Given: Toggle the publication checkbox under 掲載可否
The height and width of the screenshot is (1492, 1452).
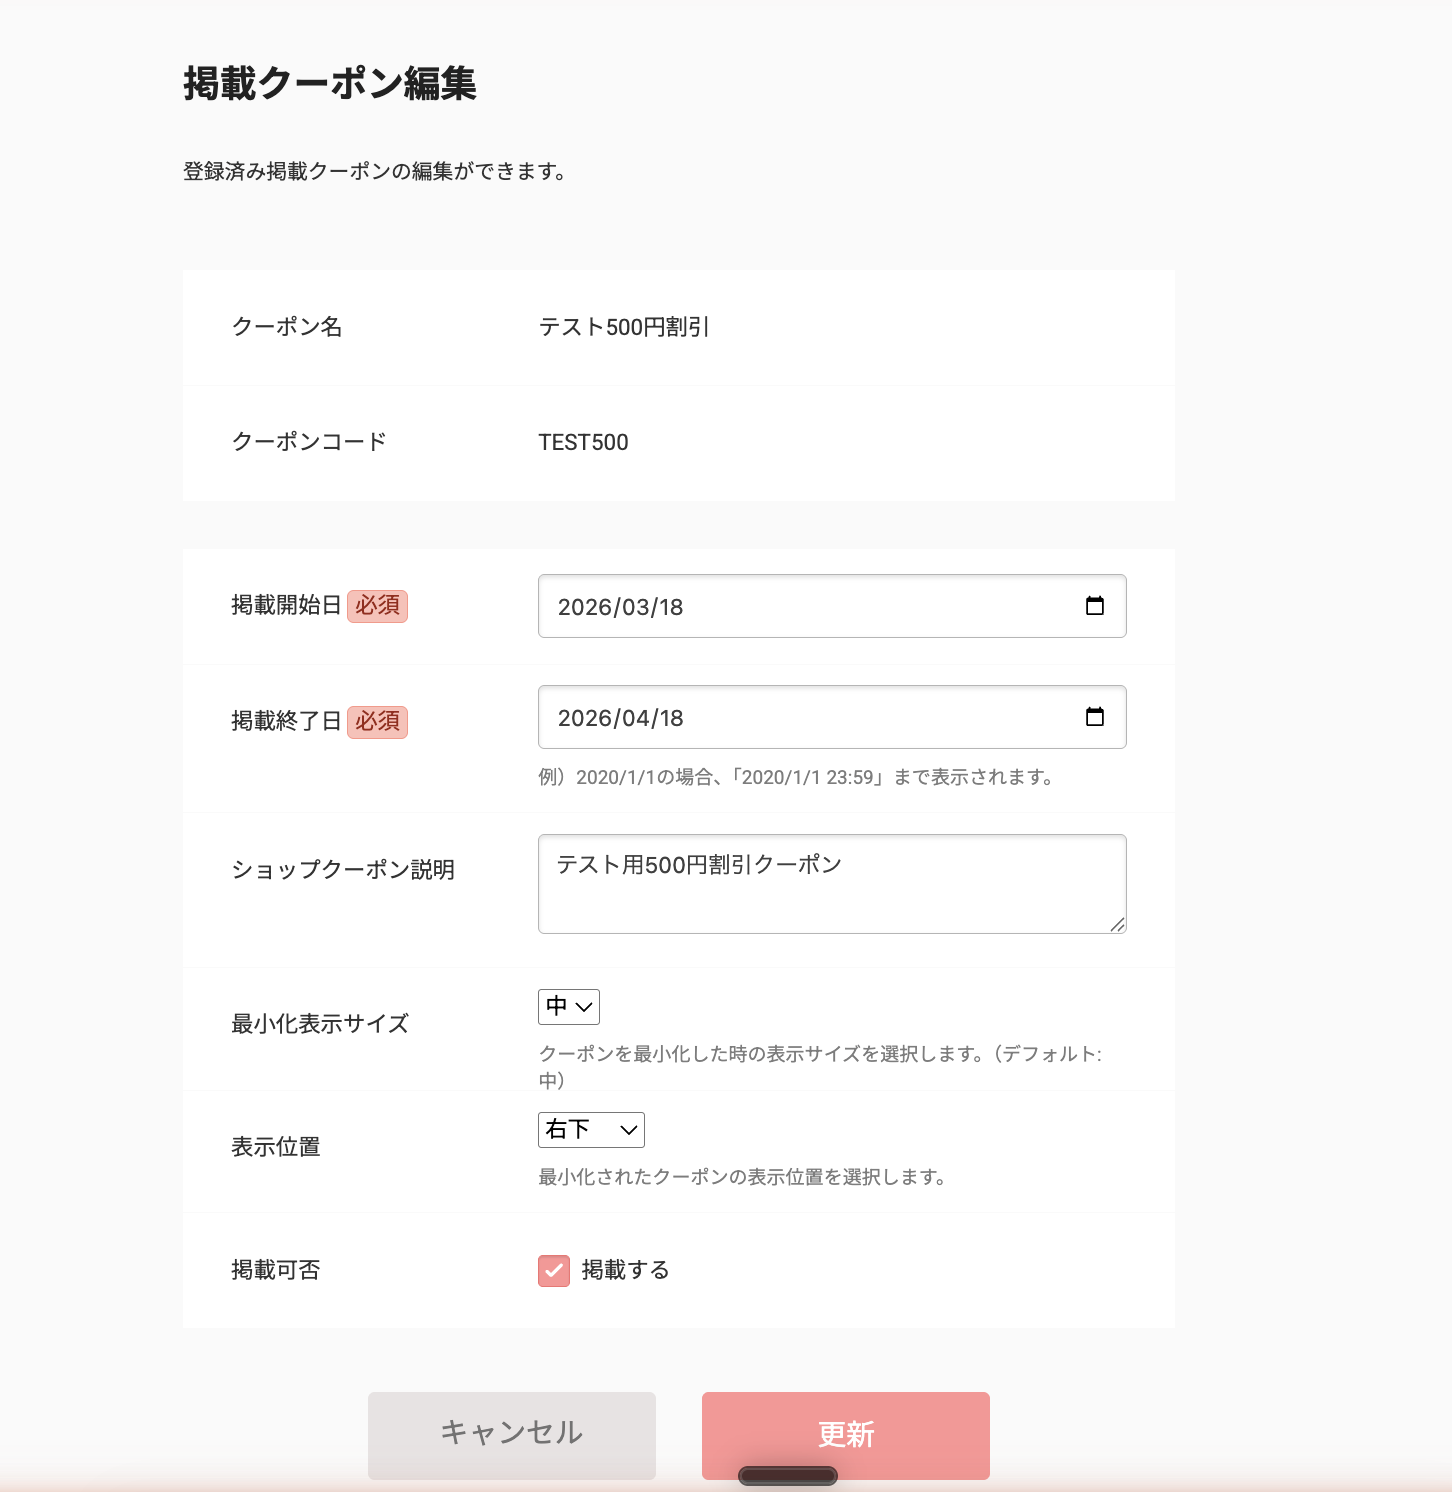Looking at the screenshot, I should point(553,1270).
